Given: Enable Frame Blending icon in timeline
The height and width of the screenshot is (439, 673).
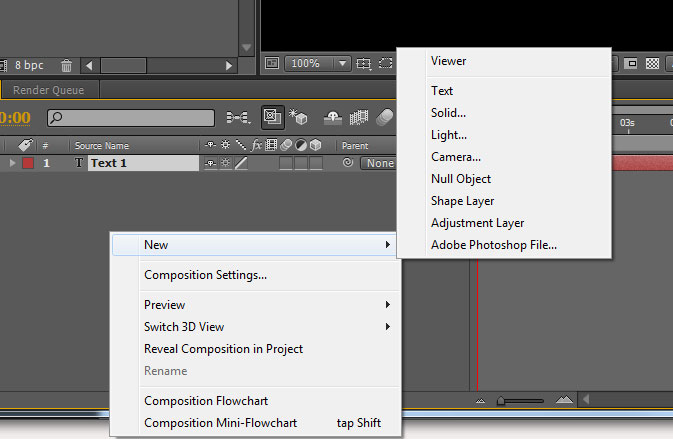Looking at the screenshot, I should (359, 117).
